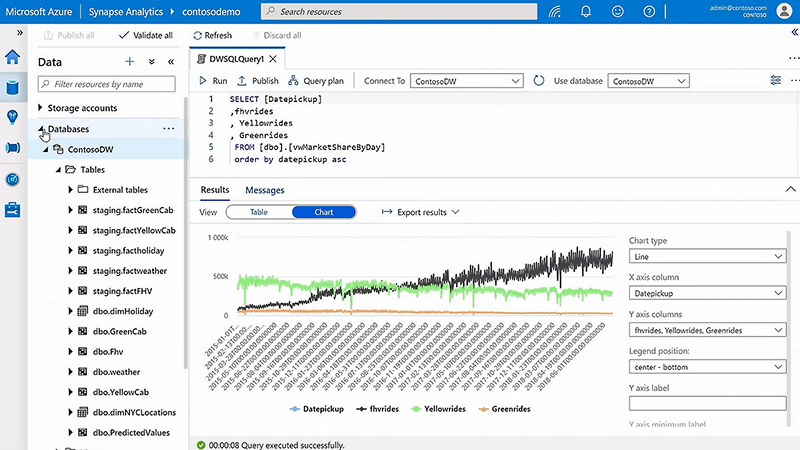Open the Data hub cylinder icon
800x450 pixels.
click(13, 87)
